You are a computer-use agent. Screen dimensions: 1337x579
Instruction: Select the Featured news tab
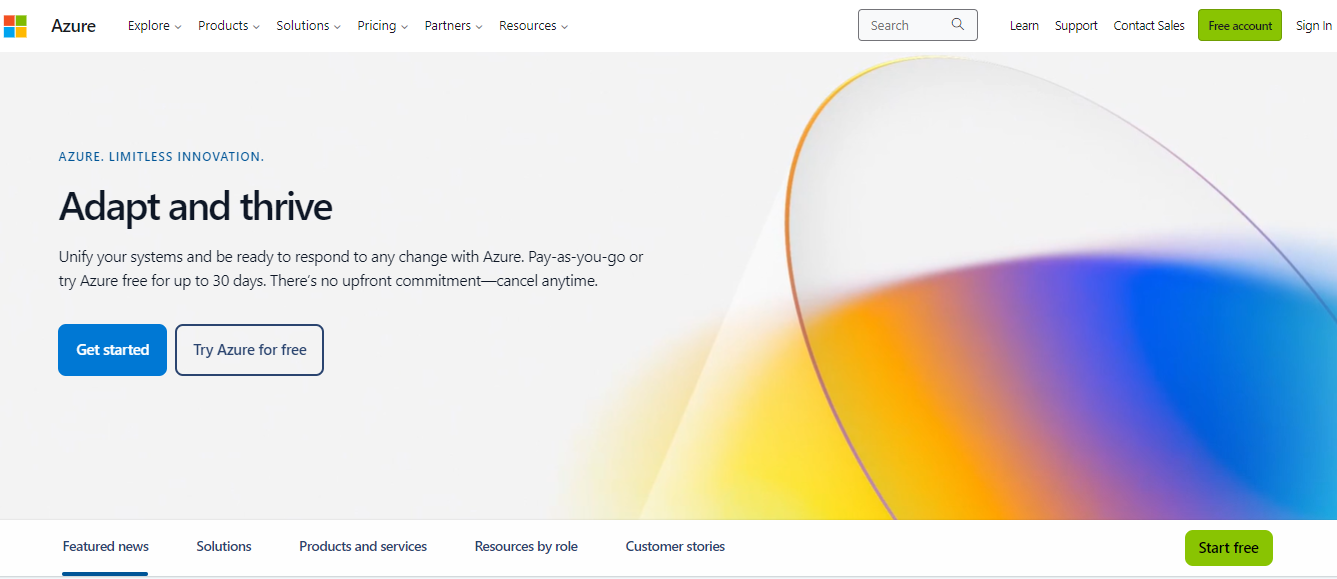105,547
